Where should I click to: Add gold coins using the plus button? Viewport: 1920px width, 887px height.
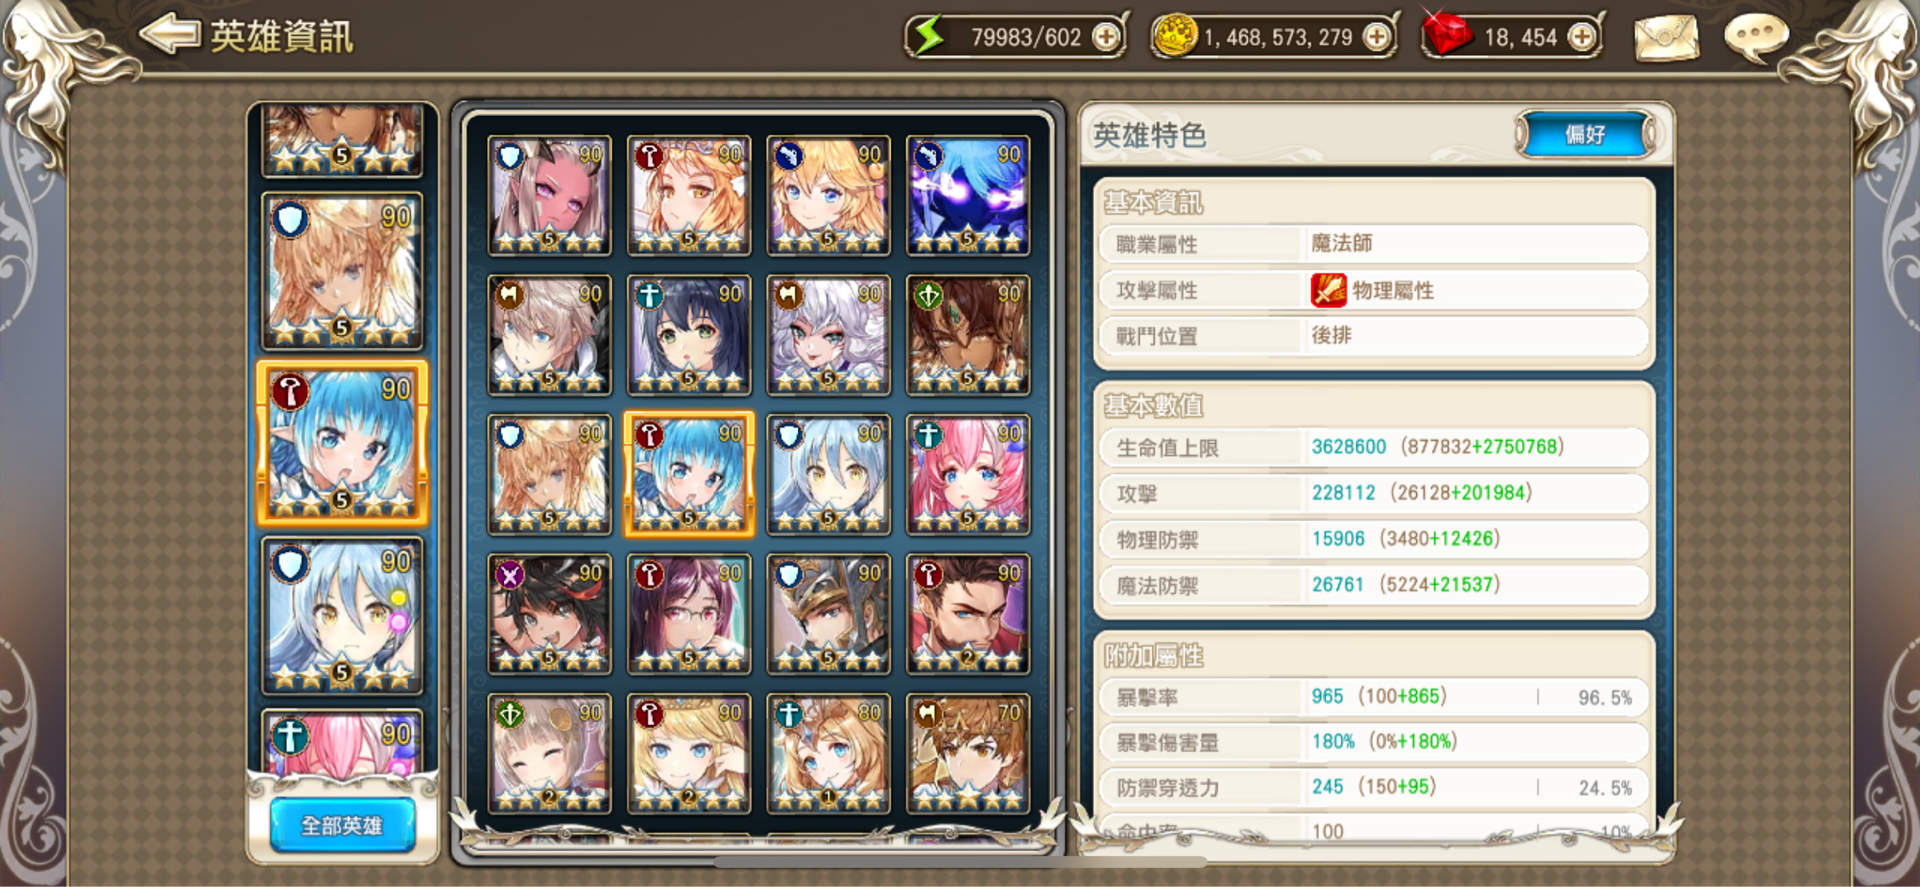click(x=1377, y=37)
